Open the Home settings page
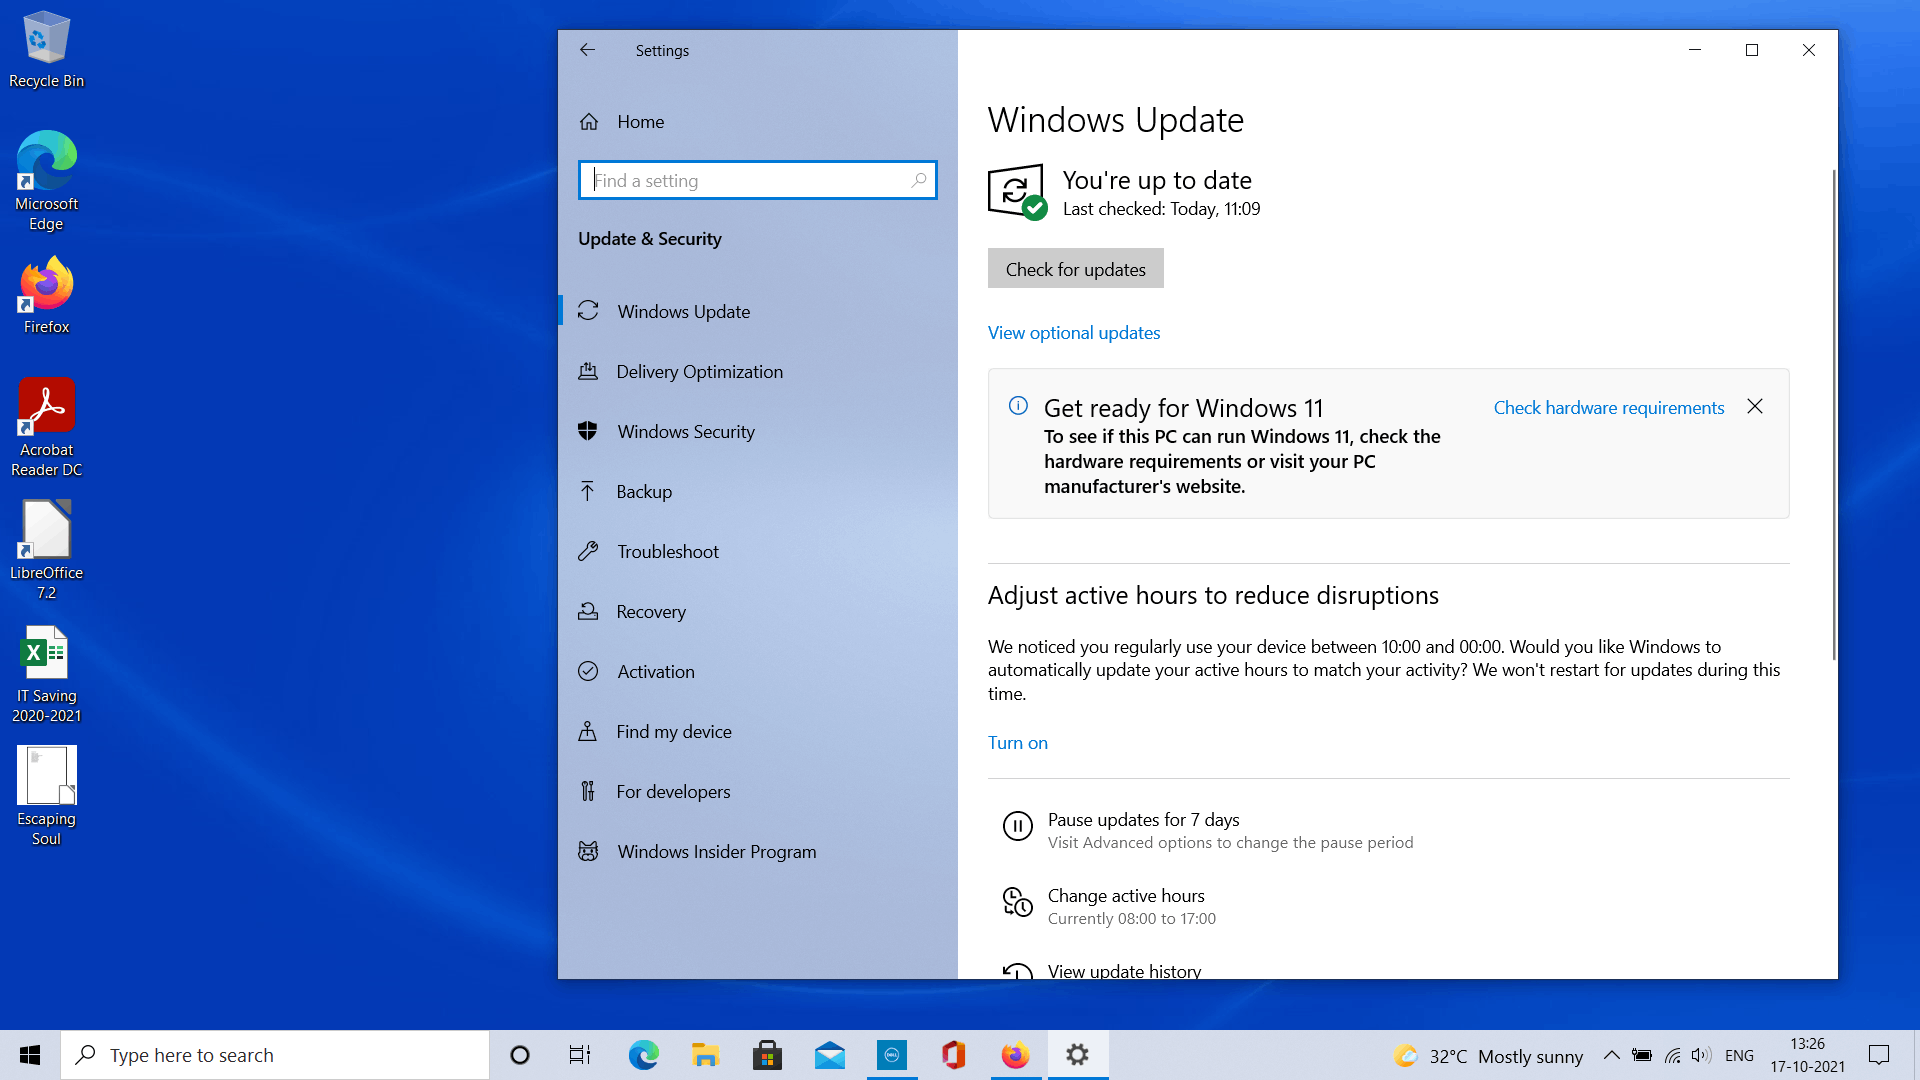The image size is (1920, 1080). point(640,122)
